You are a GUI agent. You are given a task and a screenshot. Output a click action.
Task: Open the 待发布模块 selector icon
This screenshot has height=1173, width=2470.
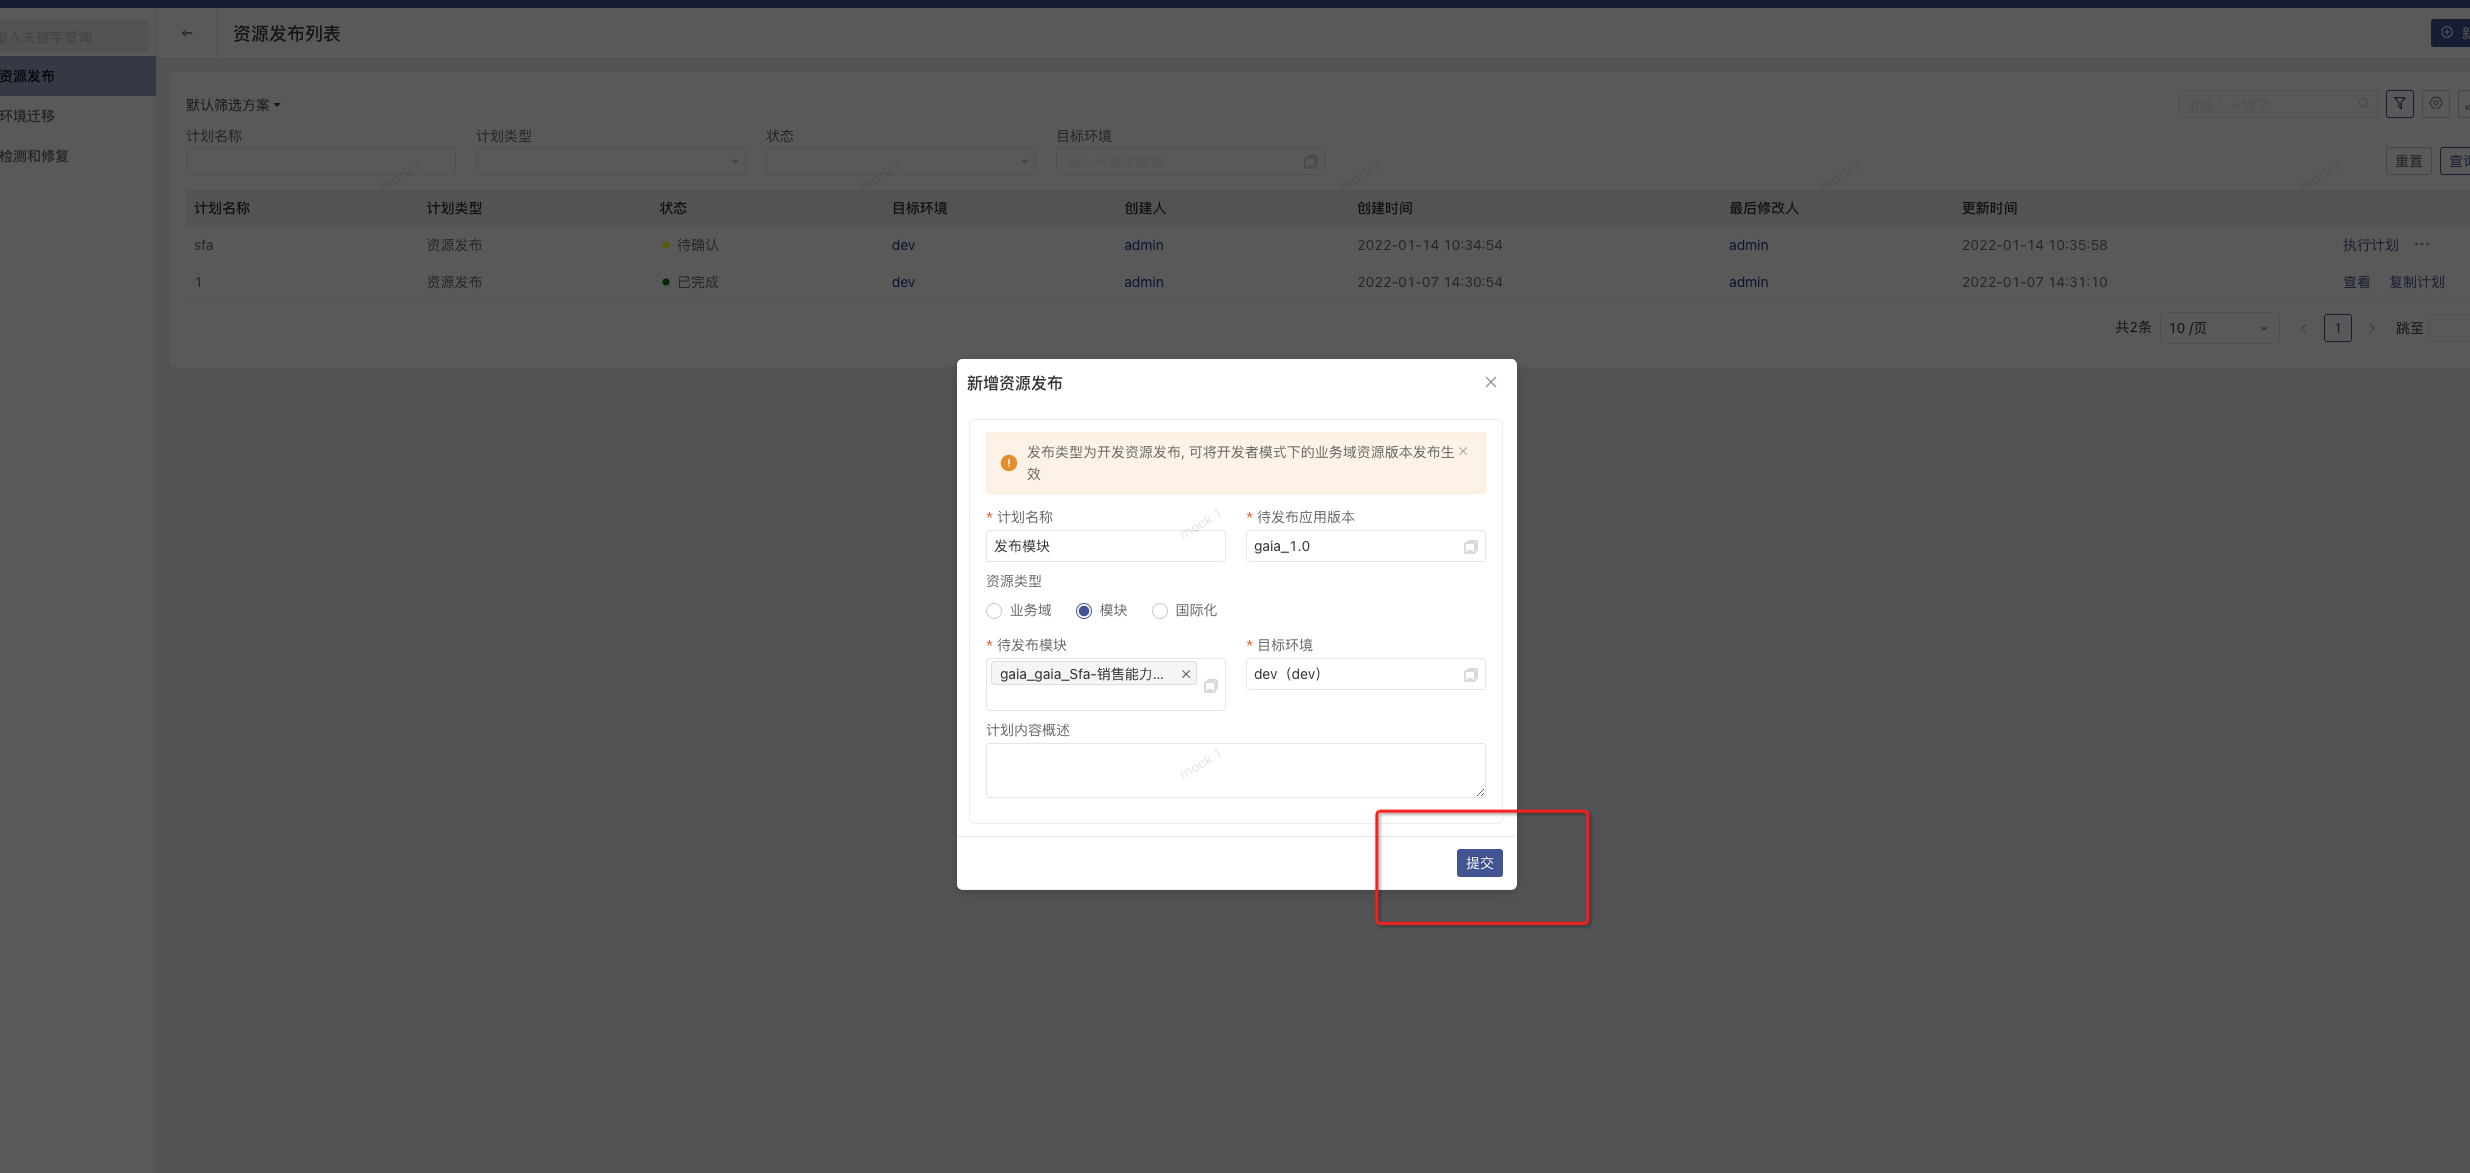1210,686
